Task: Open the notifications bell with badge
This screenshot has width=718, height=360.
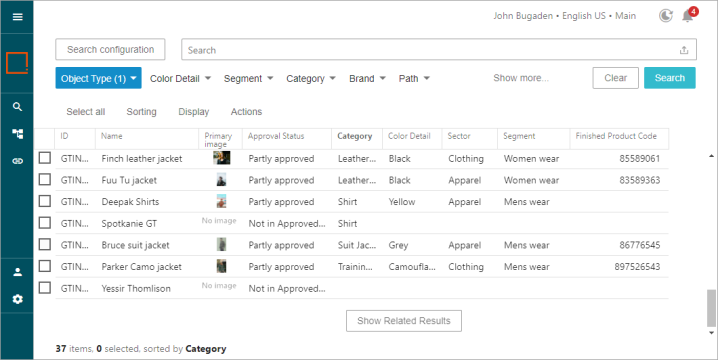Action: (688, 15)
